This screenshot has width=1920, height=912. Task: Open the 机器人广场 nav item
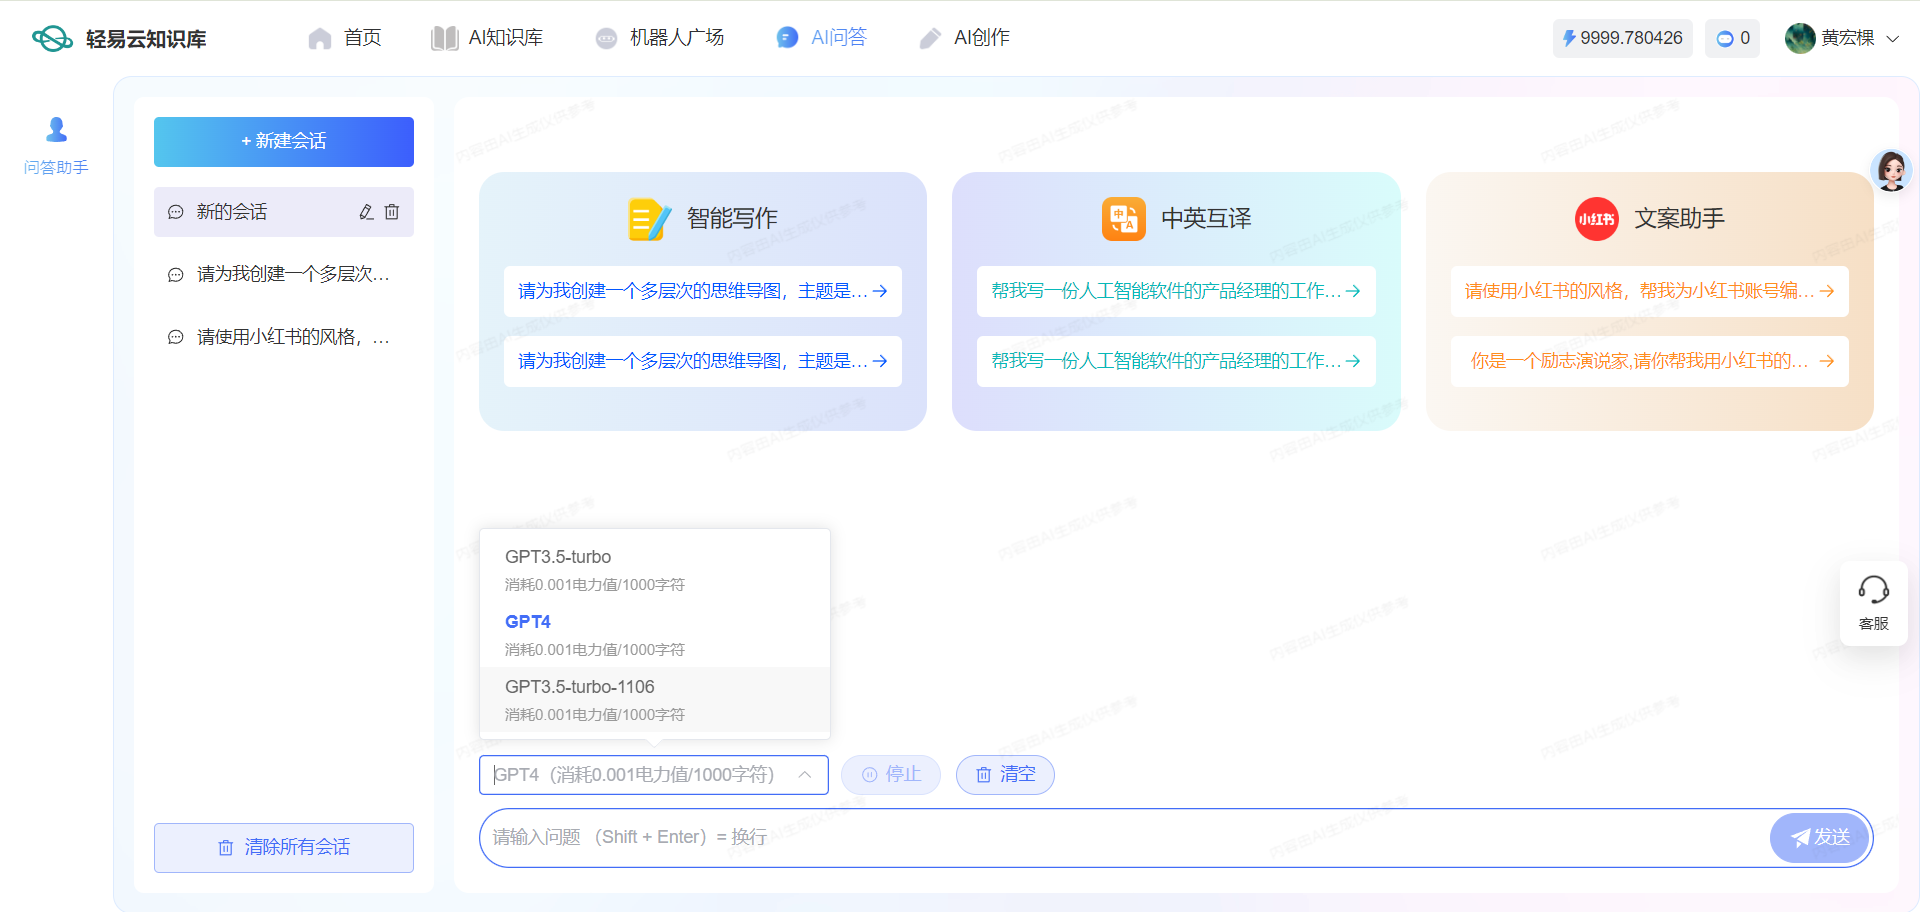click(x=660, y=38)
